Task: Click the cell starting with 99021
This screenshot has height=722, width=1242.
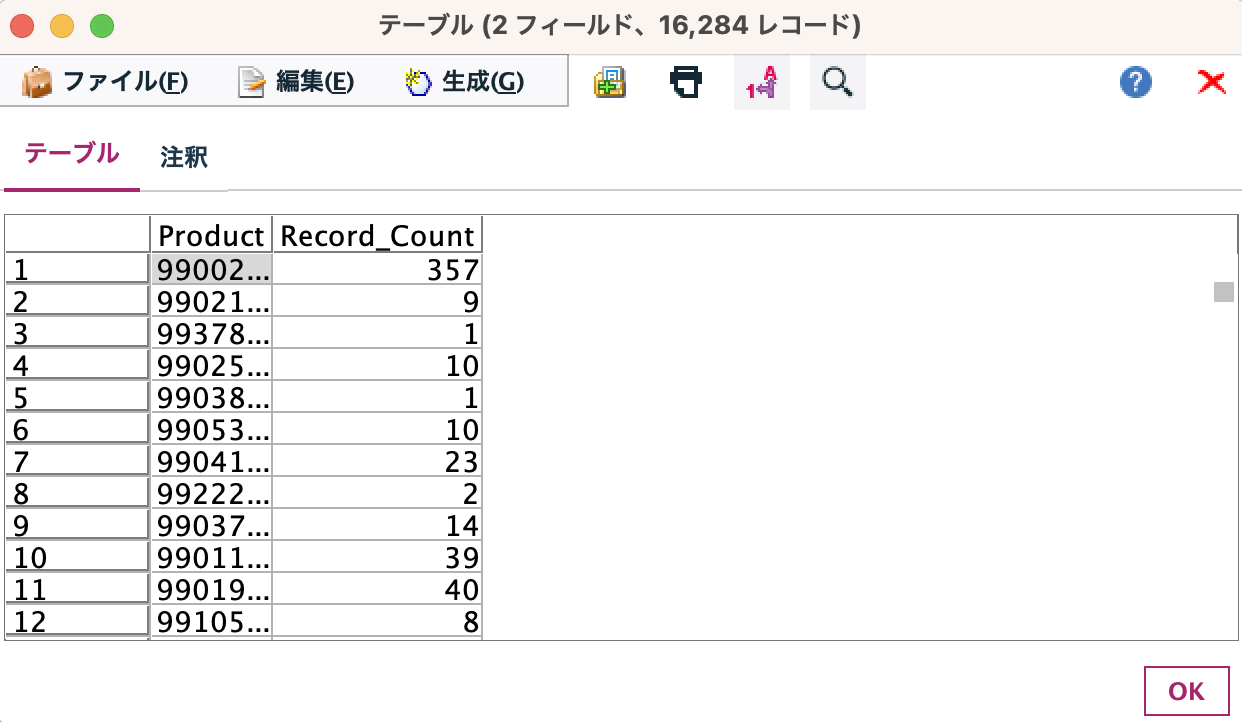Action: coord(210,300)
